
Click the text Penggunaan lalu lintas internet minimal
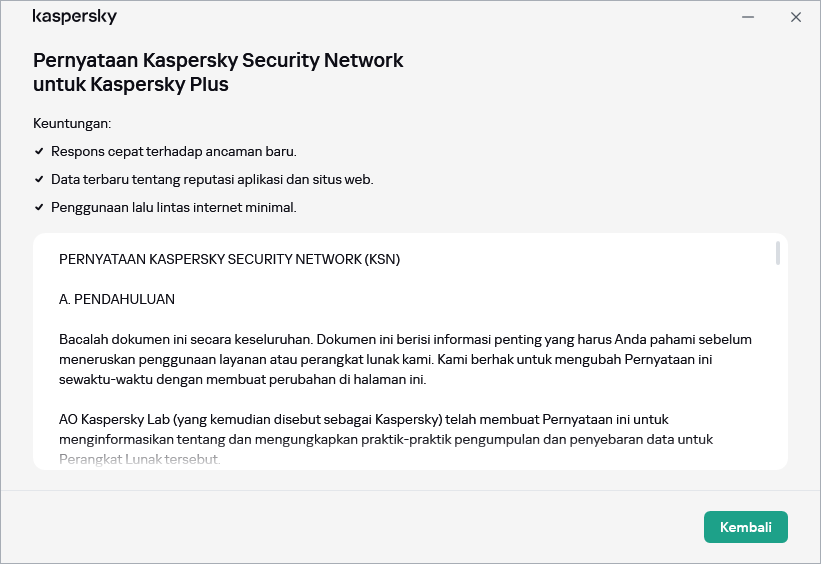point(174,207)
